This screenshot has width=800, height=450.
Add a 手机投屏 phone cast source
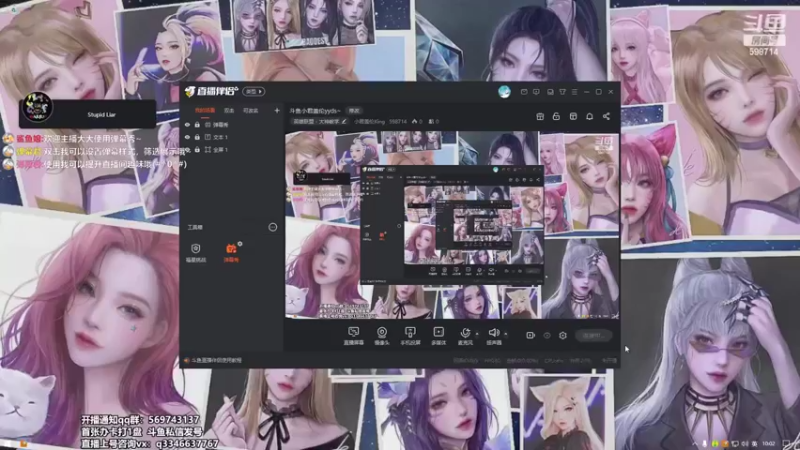[x=410, y=336]
